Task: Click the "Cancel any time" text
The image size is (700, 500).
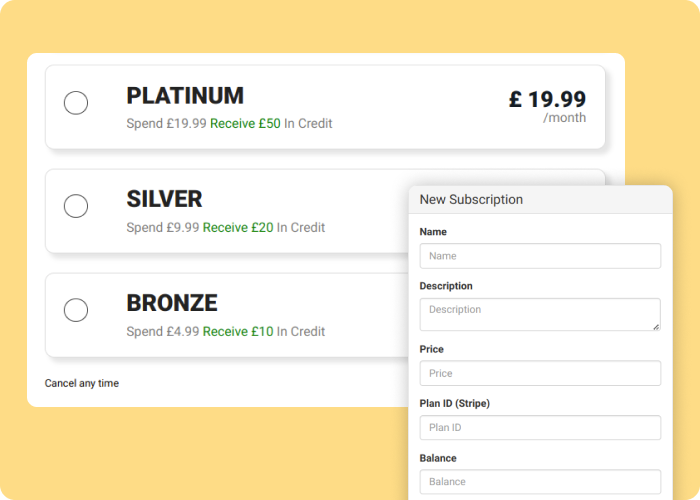Action: tap(82, 383)
